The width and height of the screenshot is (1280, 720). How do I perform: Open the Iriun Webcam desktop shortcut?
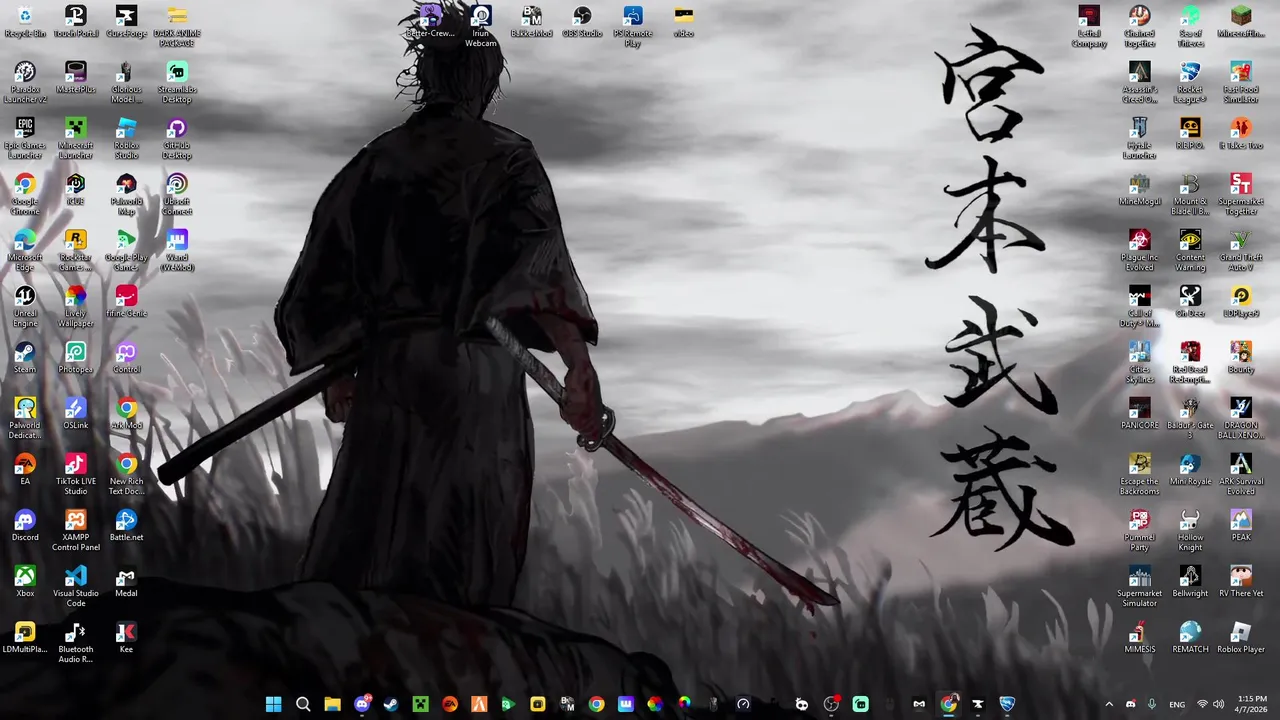point(481,27)
